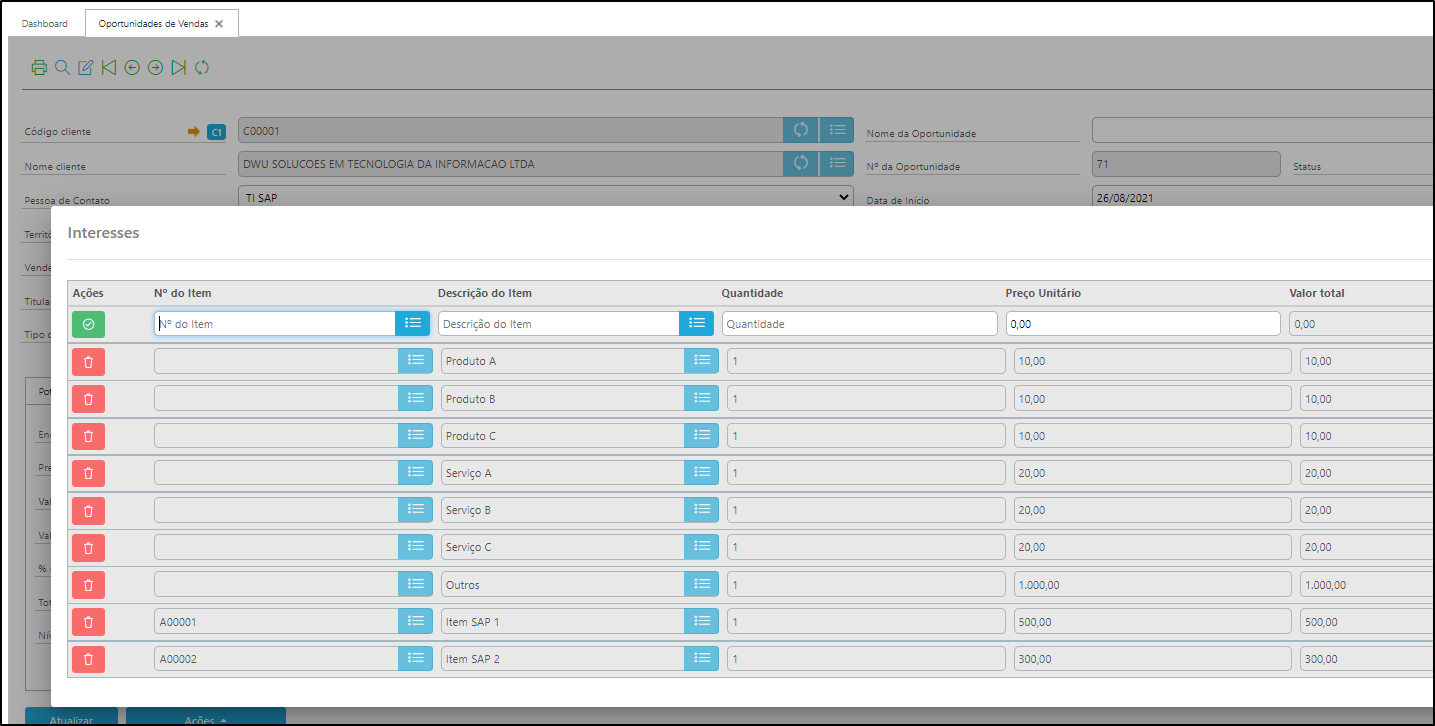Screen dimensions: 1435x726
Task: Delete the Item SAP 1 row
Action: click(x=88, y=622)
